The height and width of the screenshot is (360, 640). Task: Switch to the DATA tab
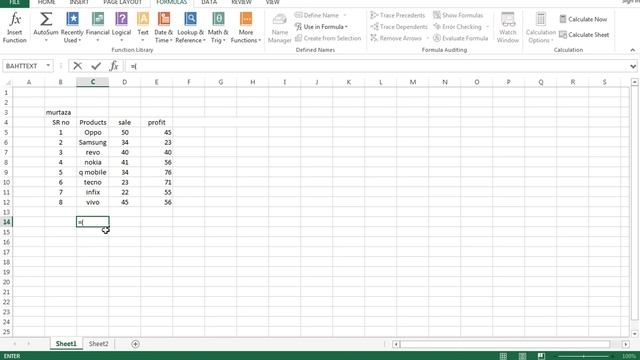pyautogui.click(x=209, y=2)
